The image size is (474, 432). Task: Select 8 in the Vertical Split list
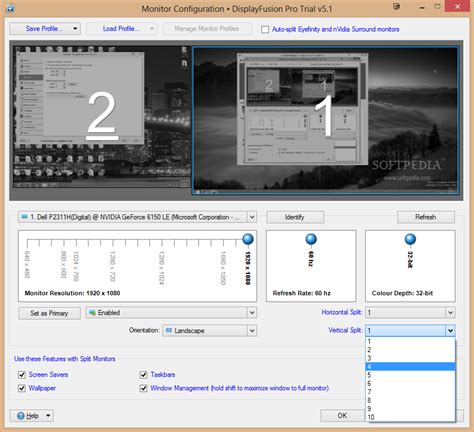click(x=410, y=400)
